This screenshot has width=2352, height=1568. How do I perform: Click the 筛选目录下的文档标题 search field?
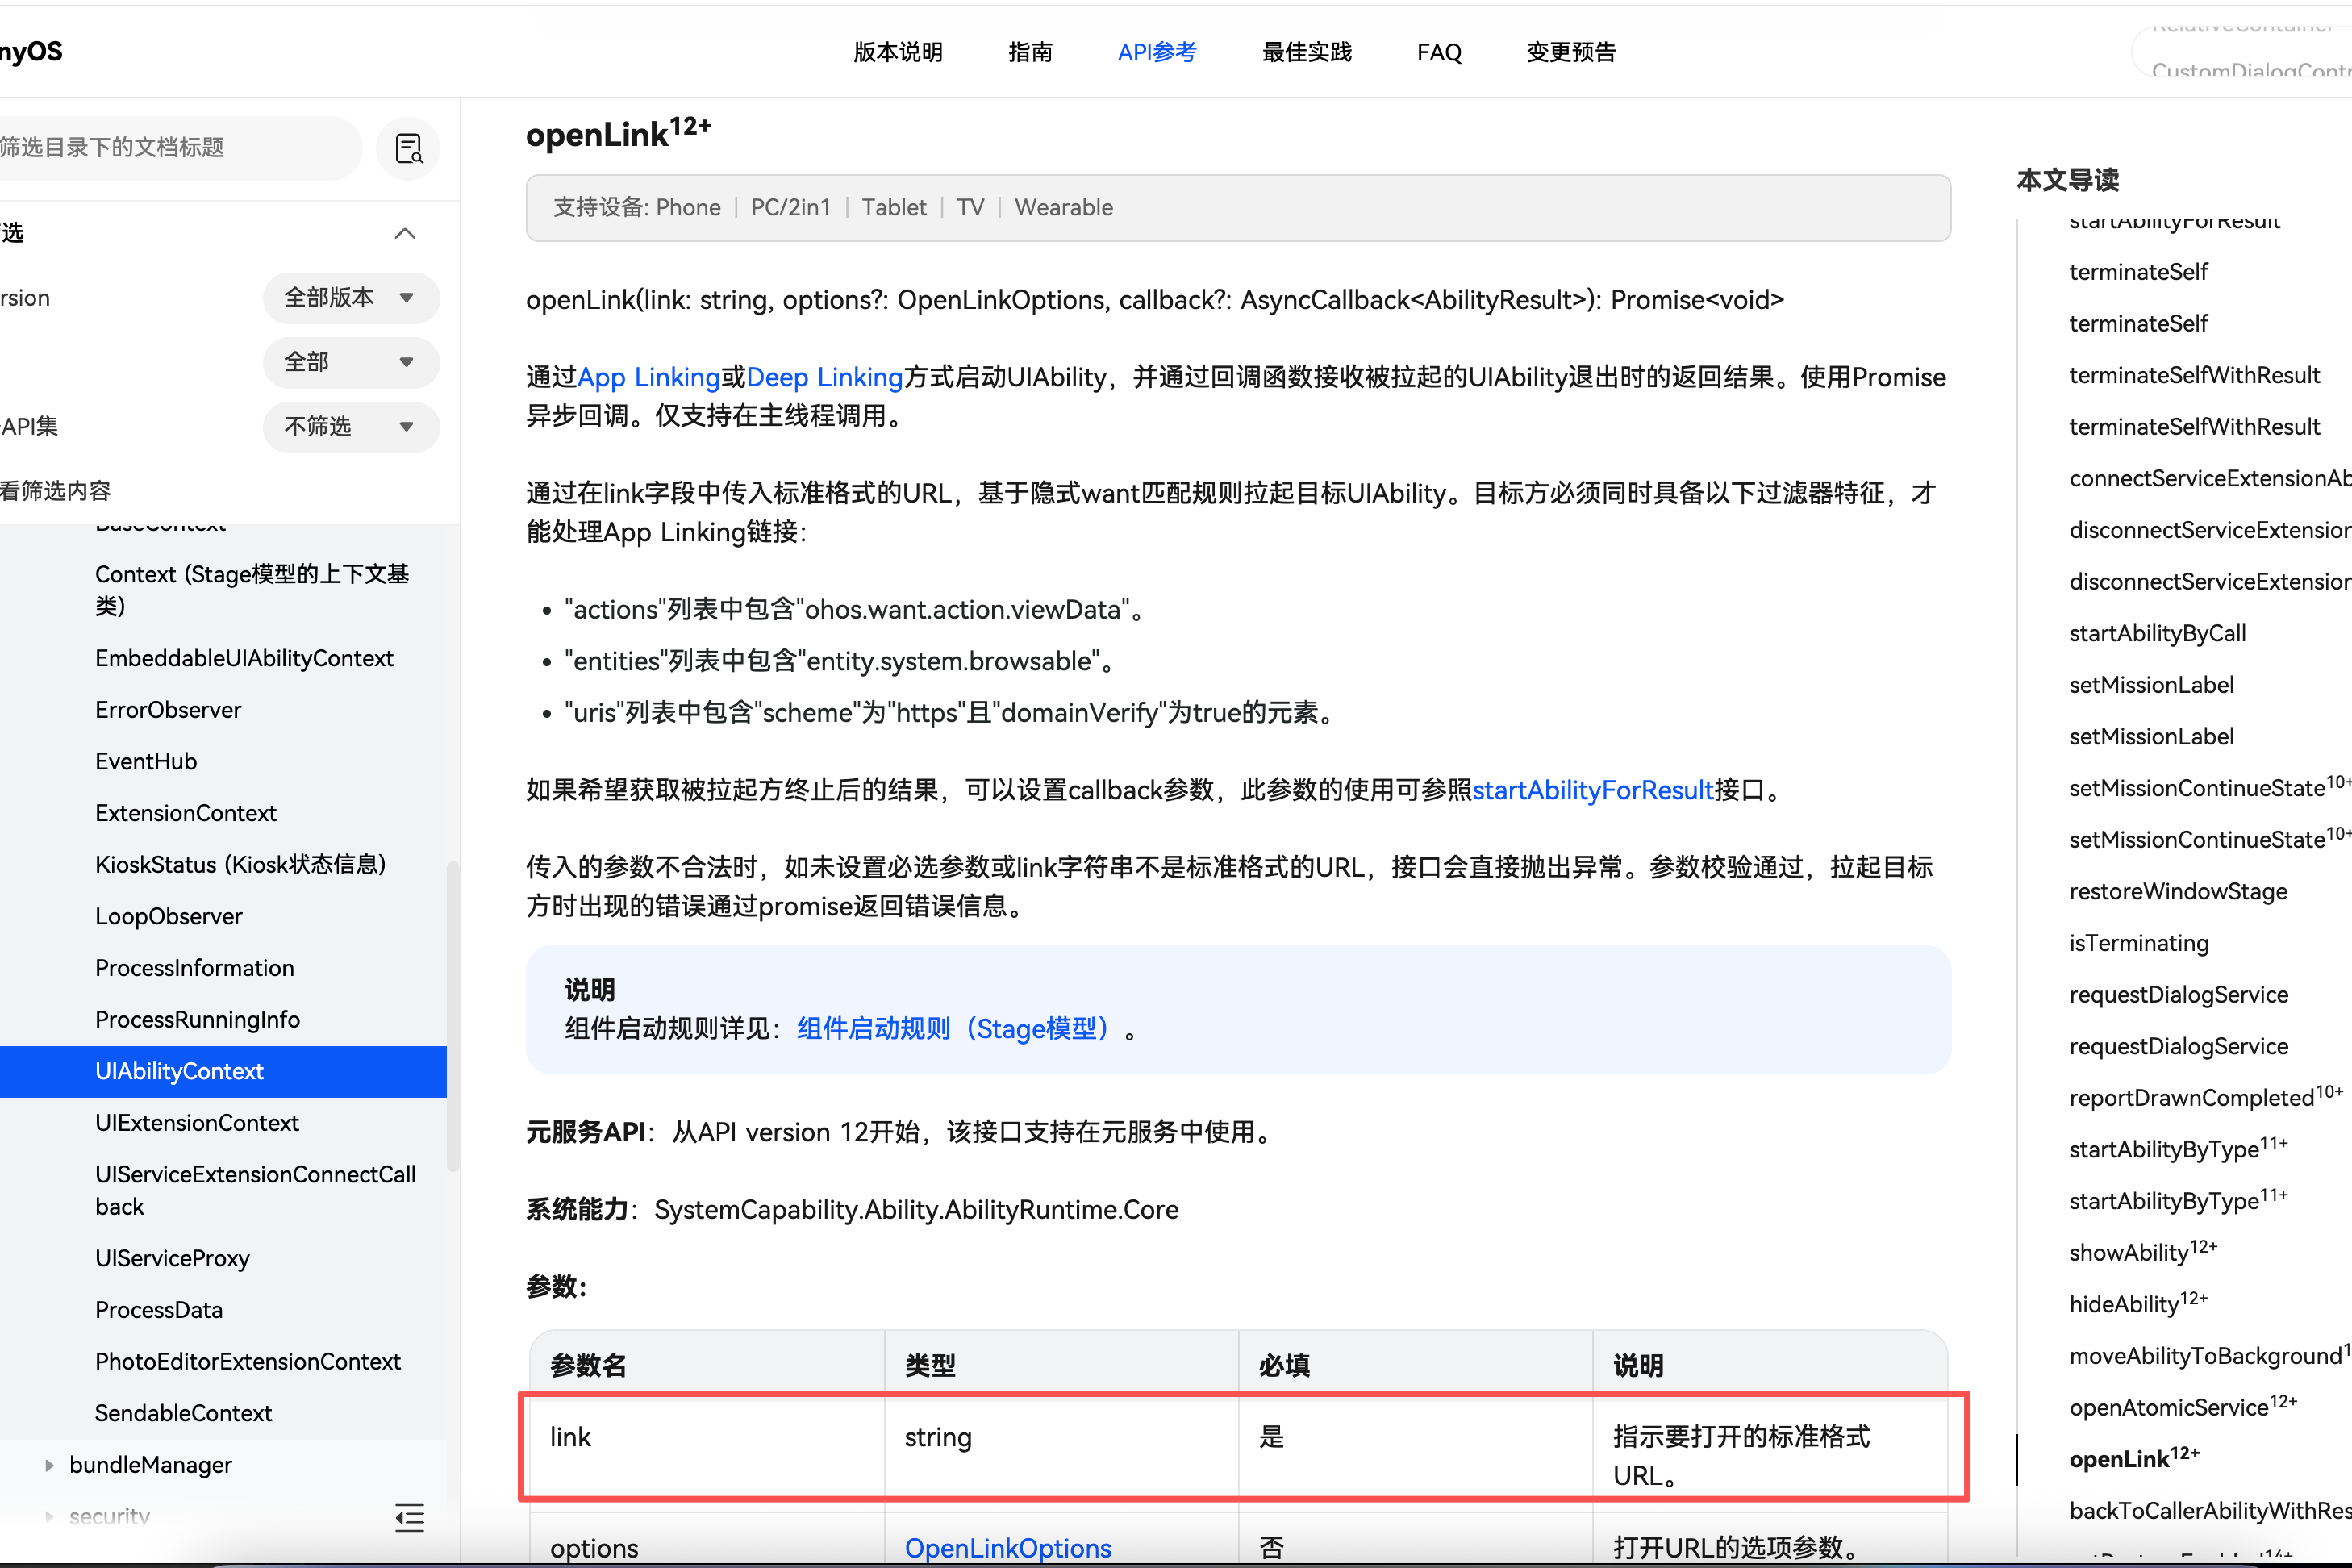click(x=180, y=148)
